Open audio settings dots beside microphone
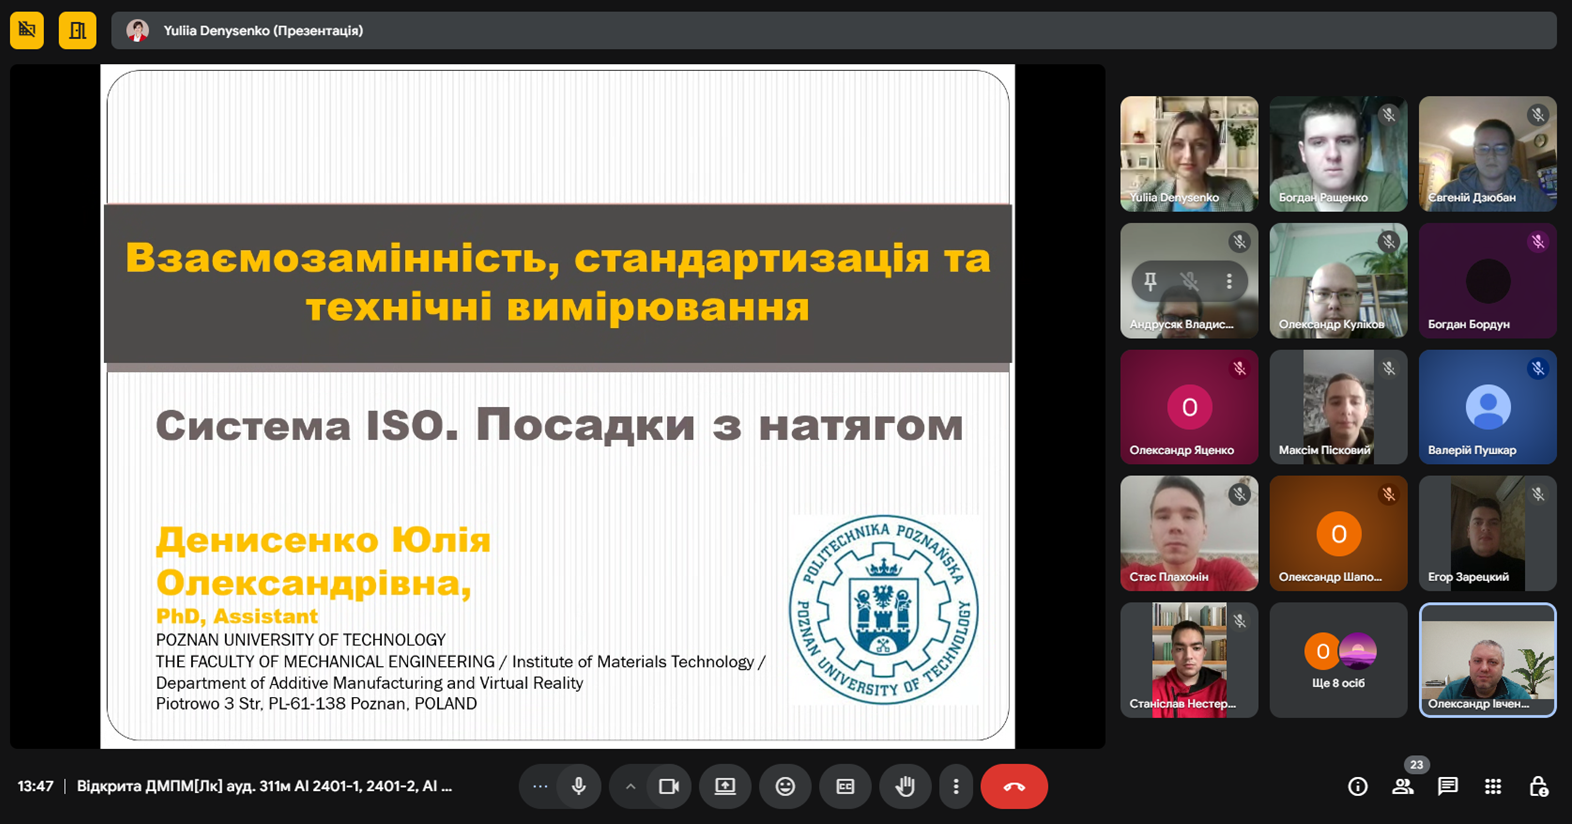Viewport: 1572px width, 824px height. 540,787
